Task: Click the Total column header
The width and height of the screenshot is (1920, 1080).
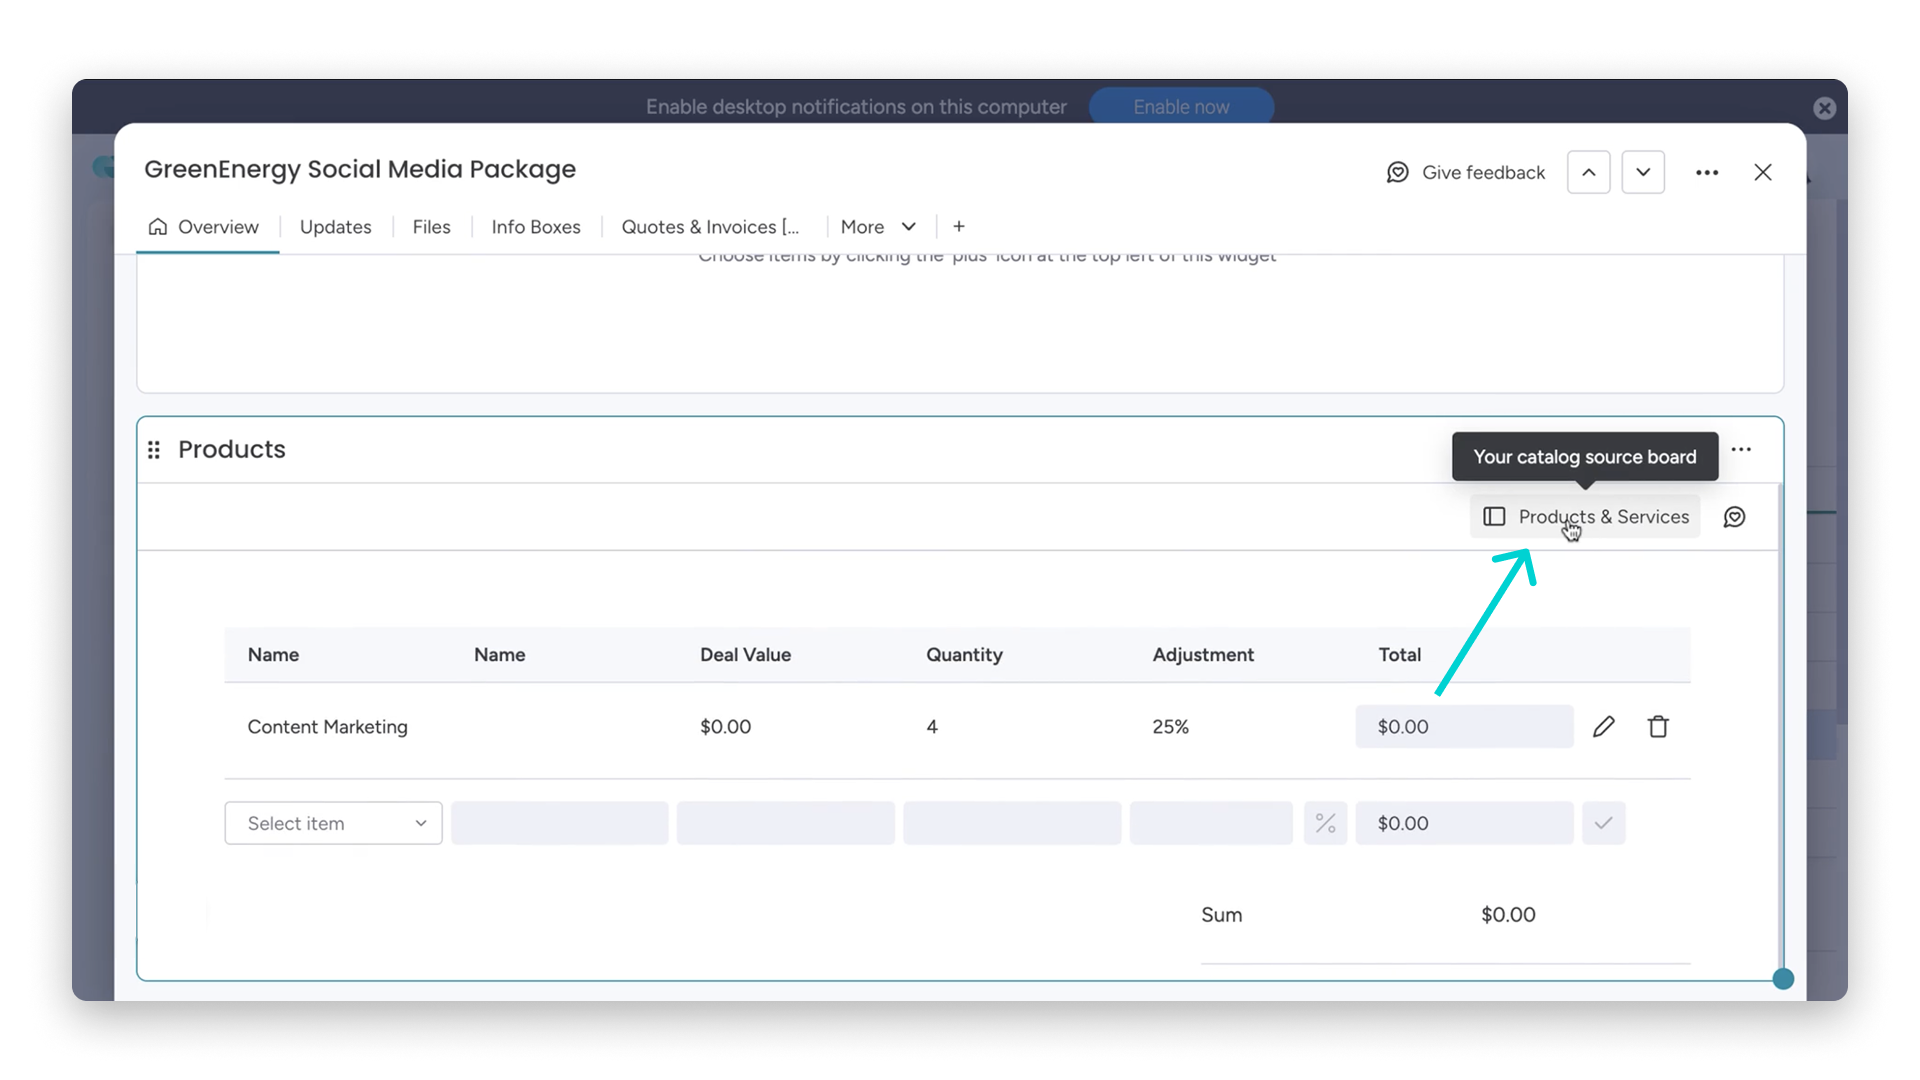Action: click(x=1399, y=655)
